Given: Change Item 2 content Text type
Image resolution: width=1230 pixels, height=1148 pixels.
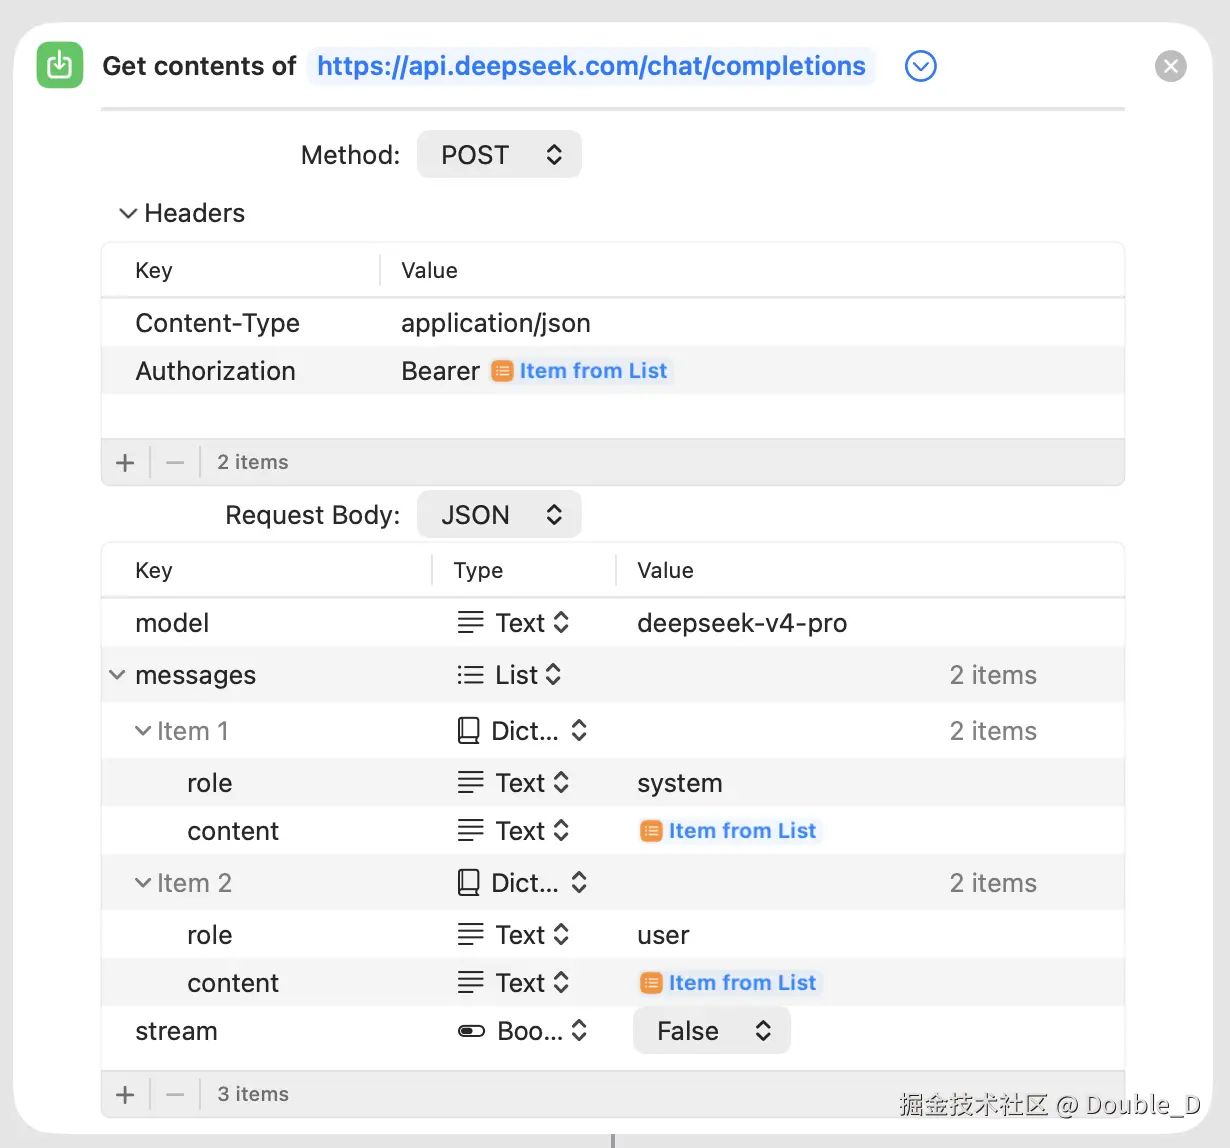Looking at the screenshot, I should click(x=513, y=983).
